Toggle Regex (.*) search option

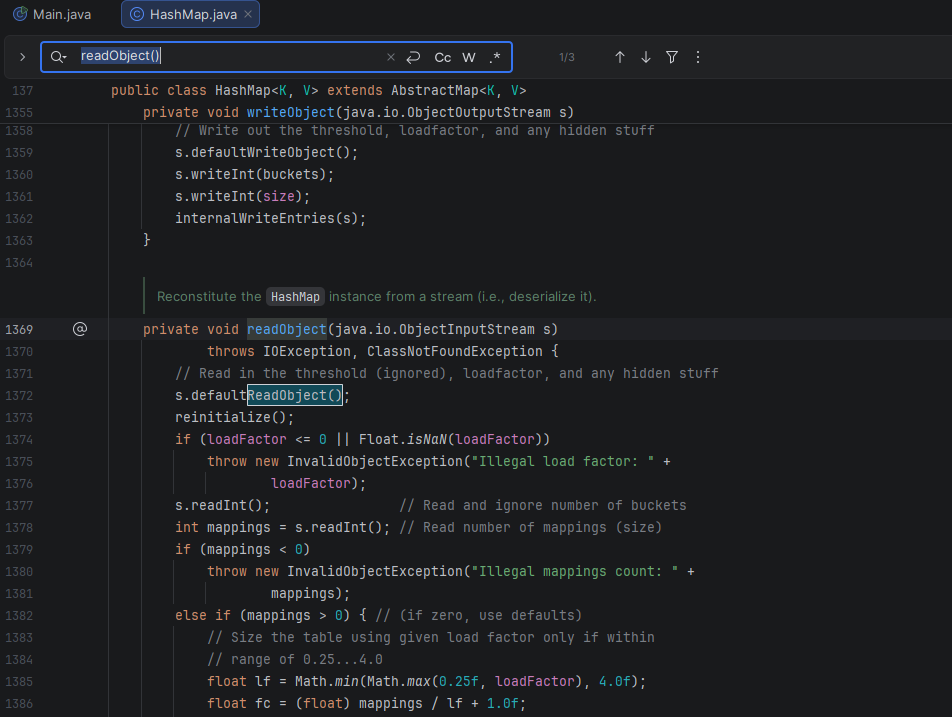pyautogui.click(x=494, y=57)
